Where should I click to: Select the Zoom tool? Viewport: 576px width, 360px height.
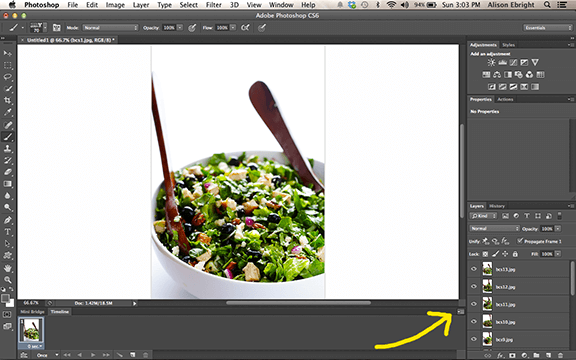(7, 280)
